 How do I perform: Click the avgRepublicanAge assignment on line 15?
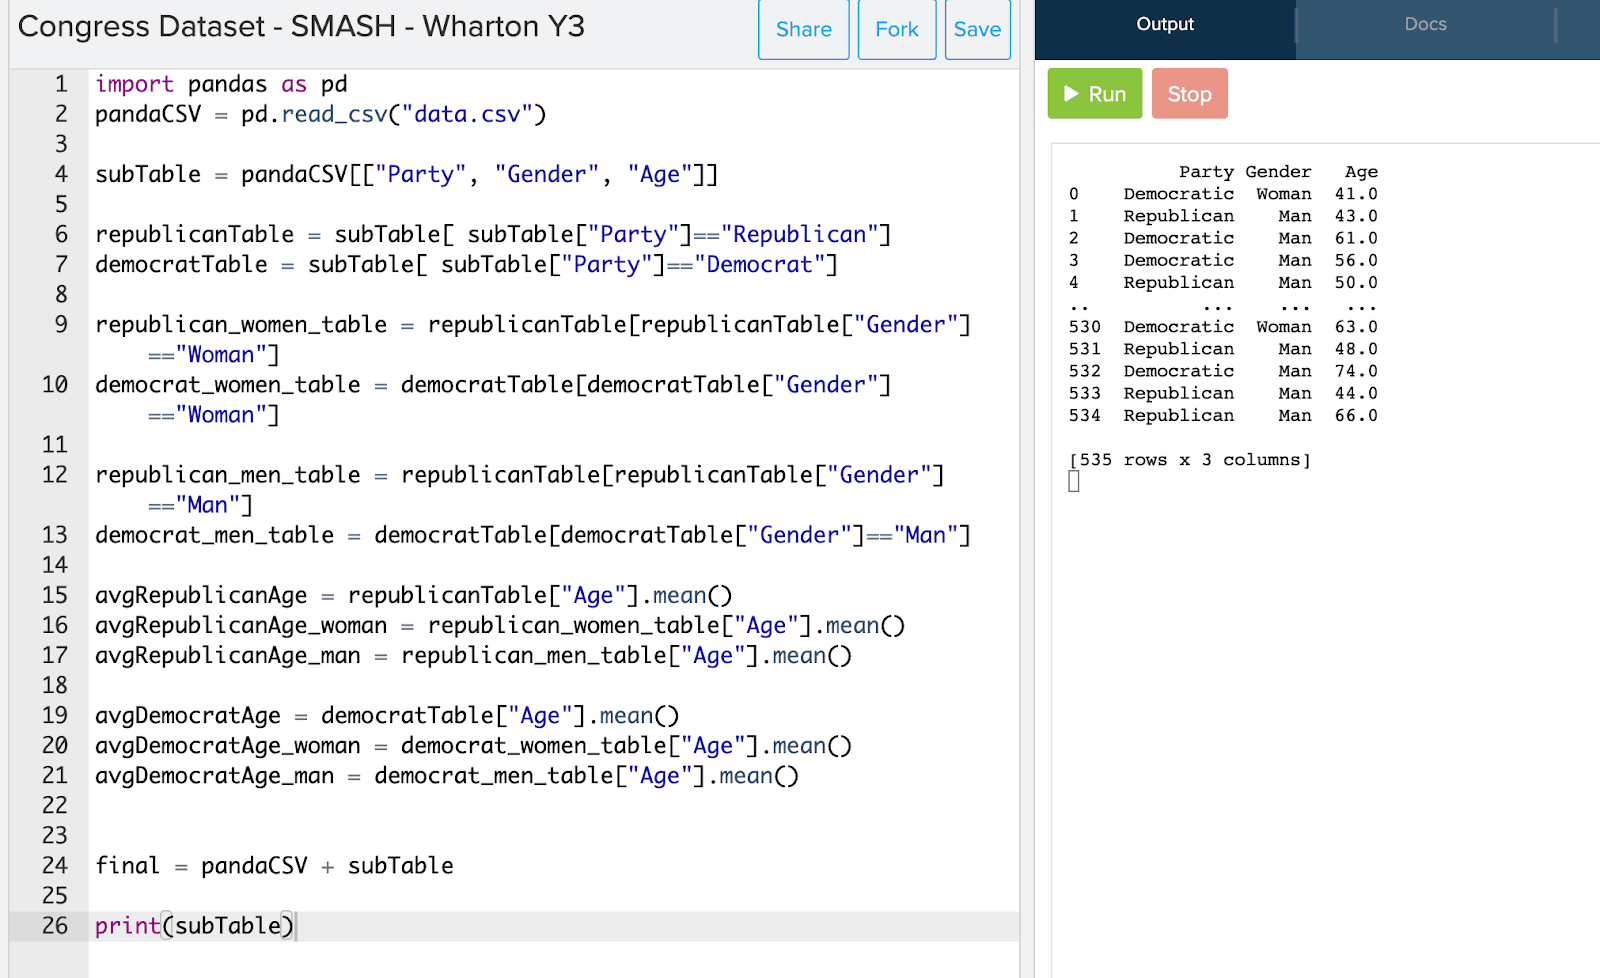(x=413, y=596)
